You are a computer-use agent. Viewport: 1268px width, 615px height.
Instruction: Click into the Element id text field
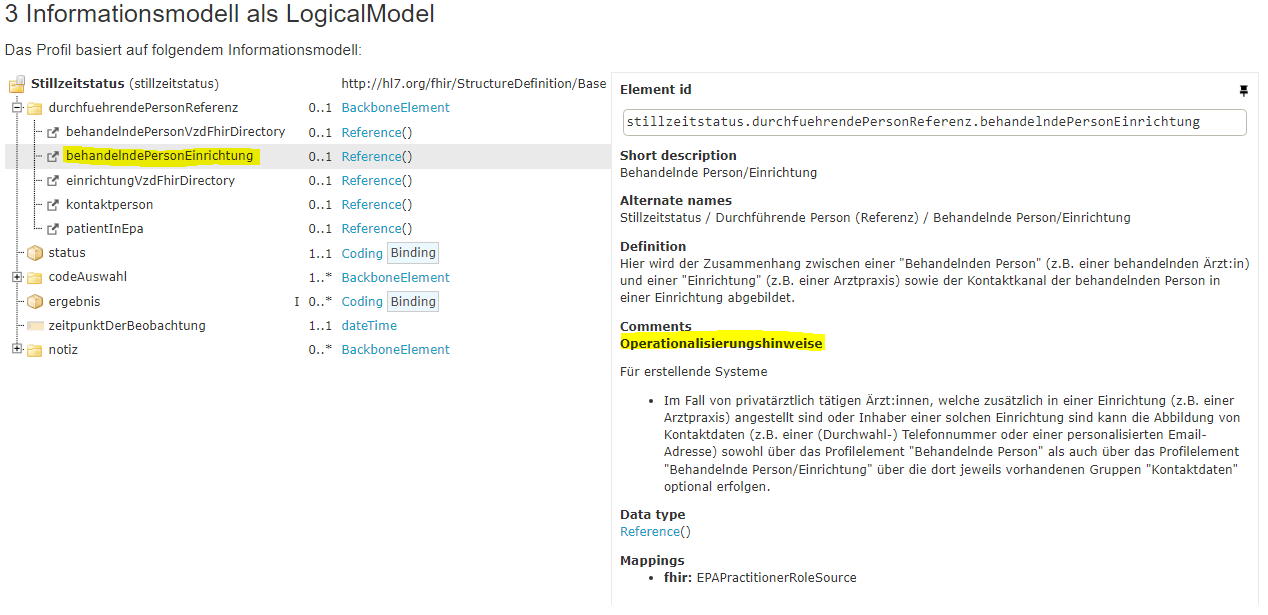(x=934, y=122)
